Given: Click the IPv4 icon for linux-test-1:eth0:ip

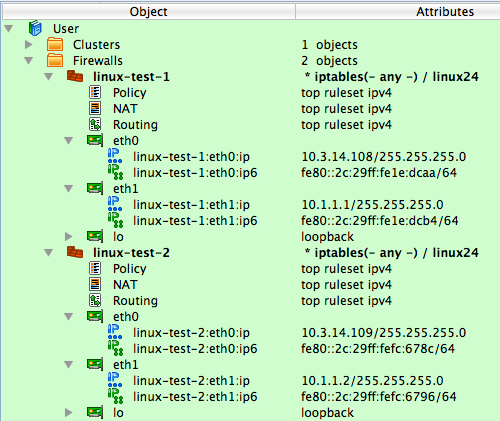Looking at the screenshot, I should 115,156.
